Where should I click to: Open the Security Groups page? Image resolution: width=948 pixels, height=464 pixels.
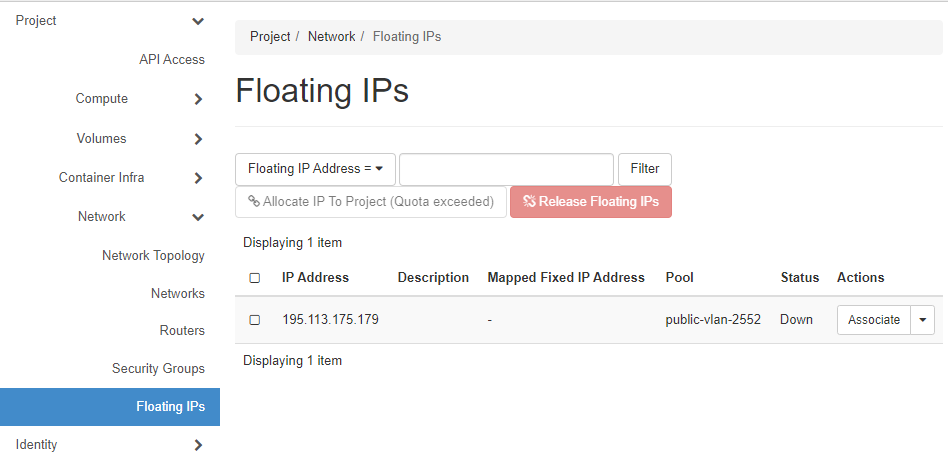pos(158,369)
